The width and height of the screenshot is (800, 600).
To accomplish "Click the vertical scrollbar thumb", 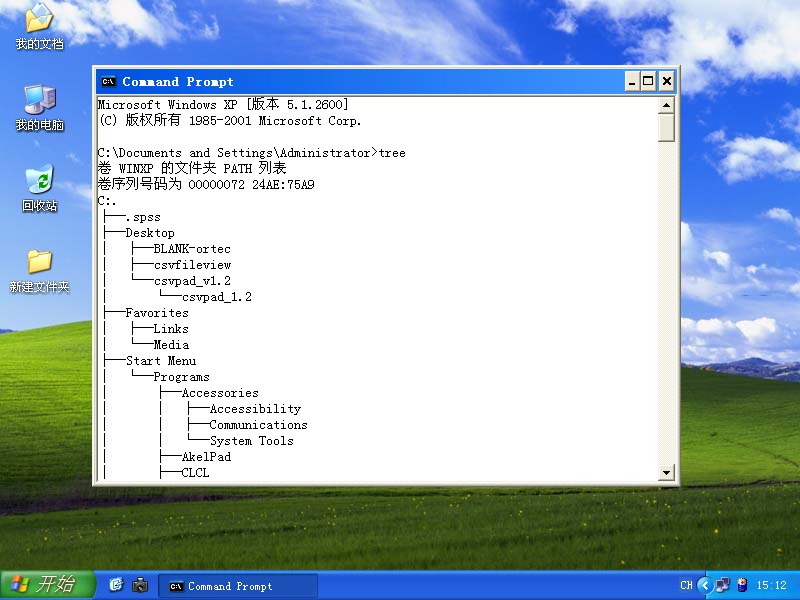I will (x=666, y=128).
